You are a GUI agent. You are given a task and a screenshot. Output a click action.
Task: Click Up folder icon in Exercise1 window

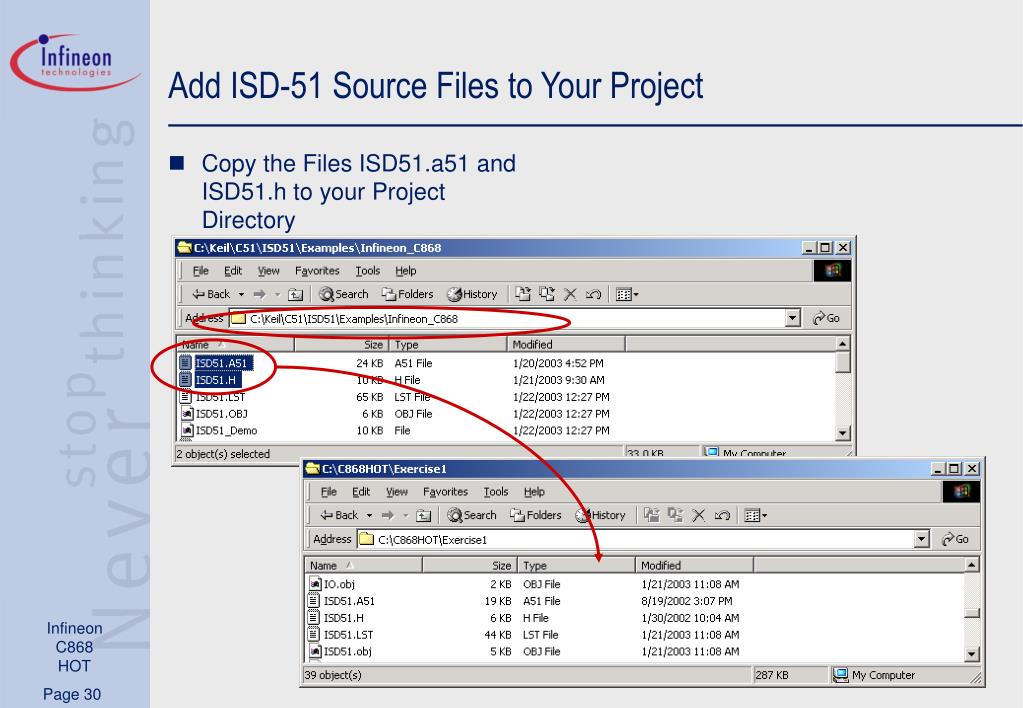tap(423, 516)
